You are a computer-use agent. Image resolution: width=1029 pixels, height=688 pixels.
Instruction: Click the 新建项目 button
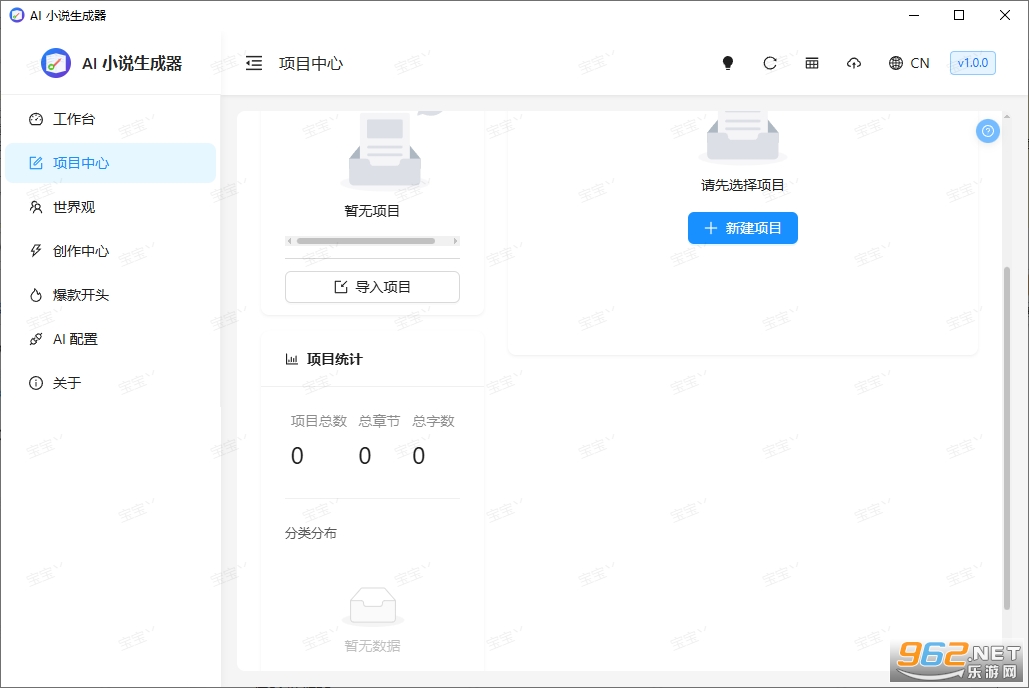[x=743, y=228]
